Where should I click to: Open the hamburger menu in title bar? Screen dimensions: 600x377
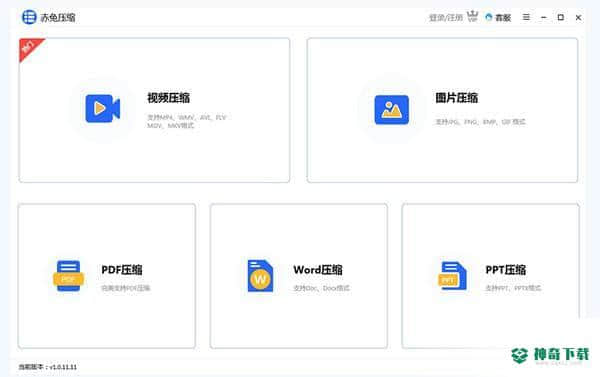pos(526,17)
